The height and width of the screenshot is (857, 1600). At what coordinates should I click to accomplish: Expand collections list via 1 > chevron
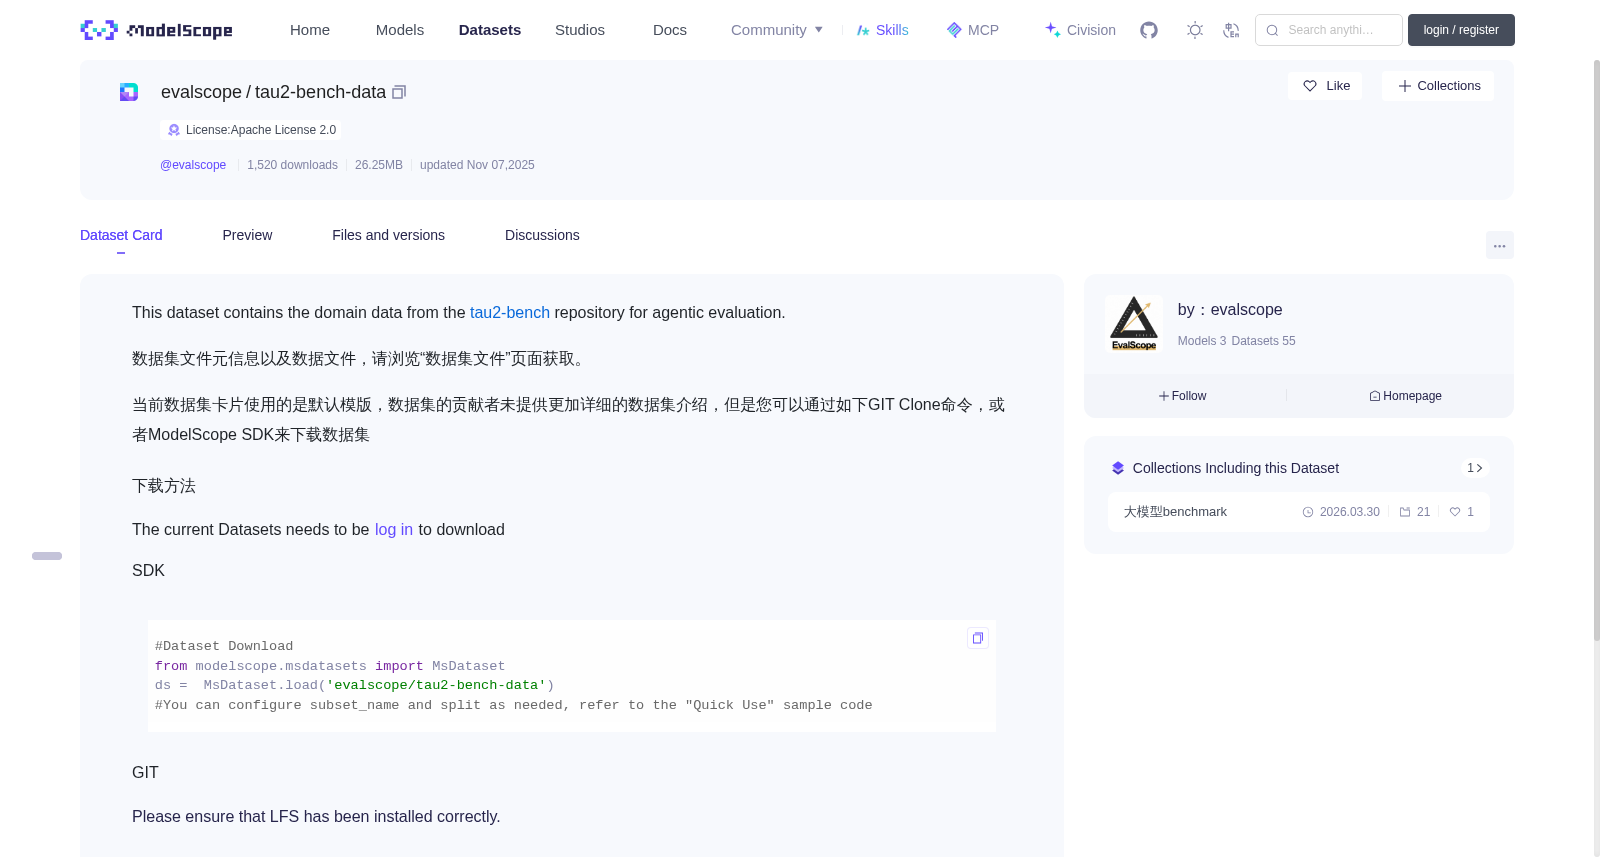pos(1475,468)
